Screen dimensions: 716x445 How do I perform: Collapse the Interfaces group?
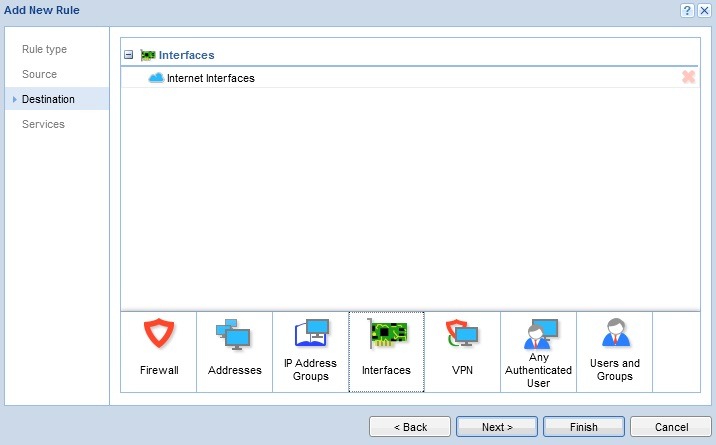pyautogui.click(x=128, y=55)
